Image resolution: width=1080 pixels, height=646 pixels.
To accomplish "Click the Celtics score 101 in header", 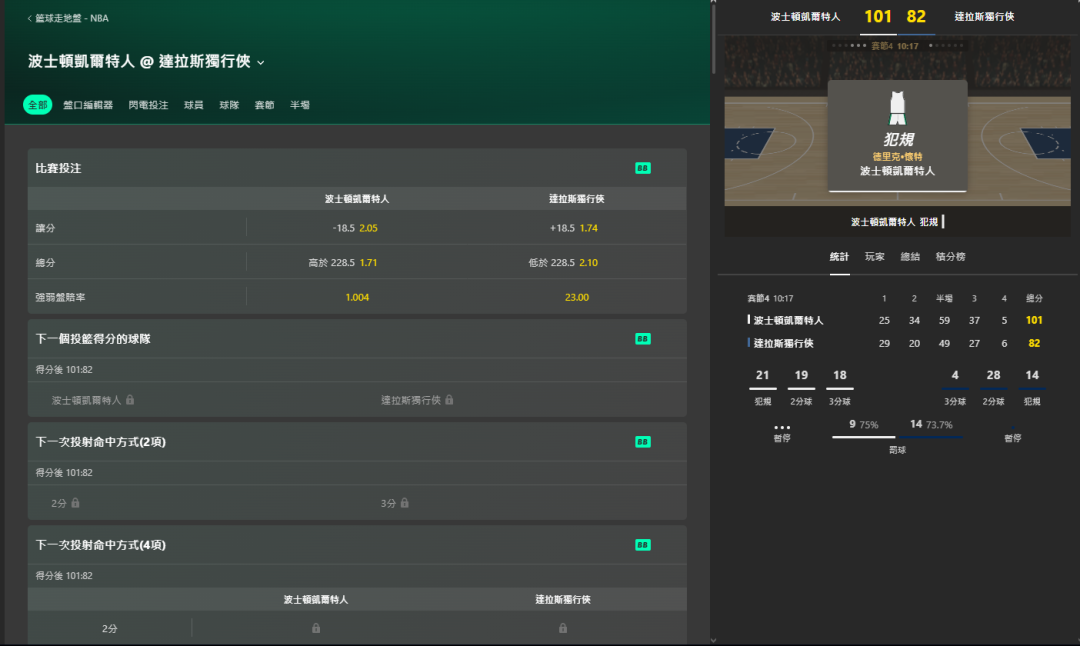I will 878,17.
